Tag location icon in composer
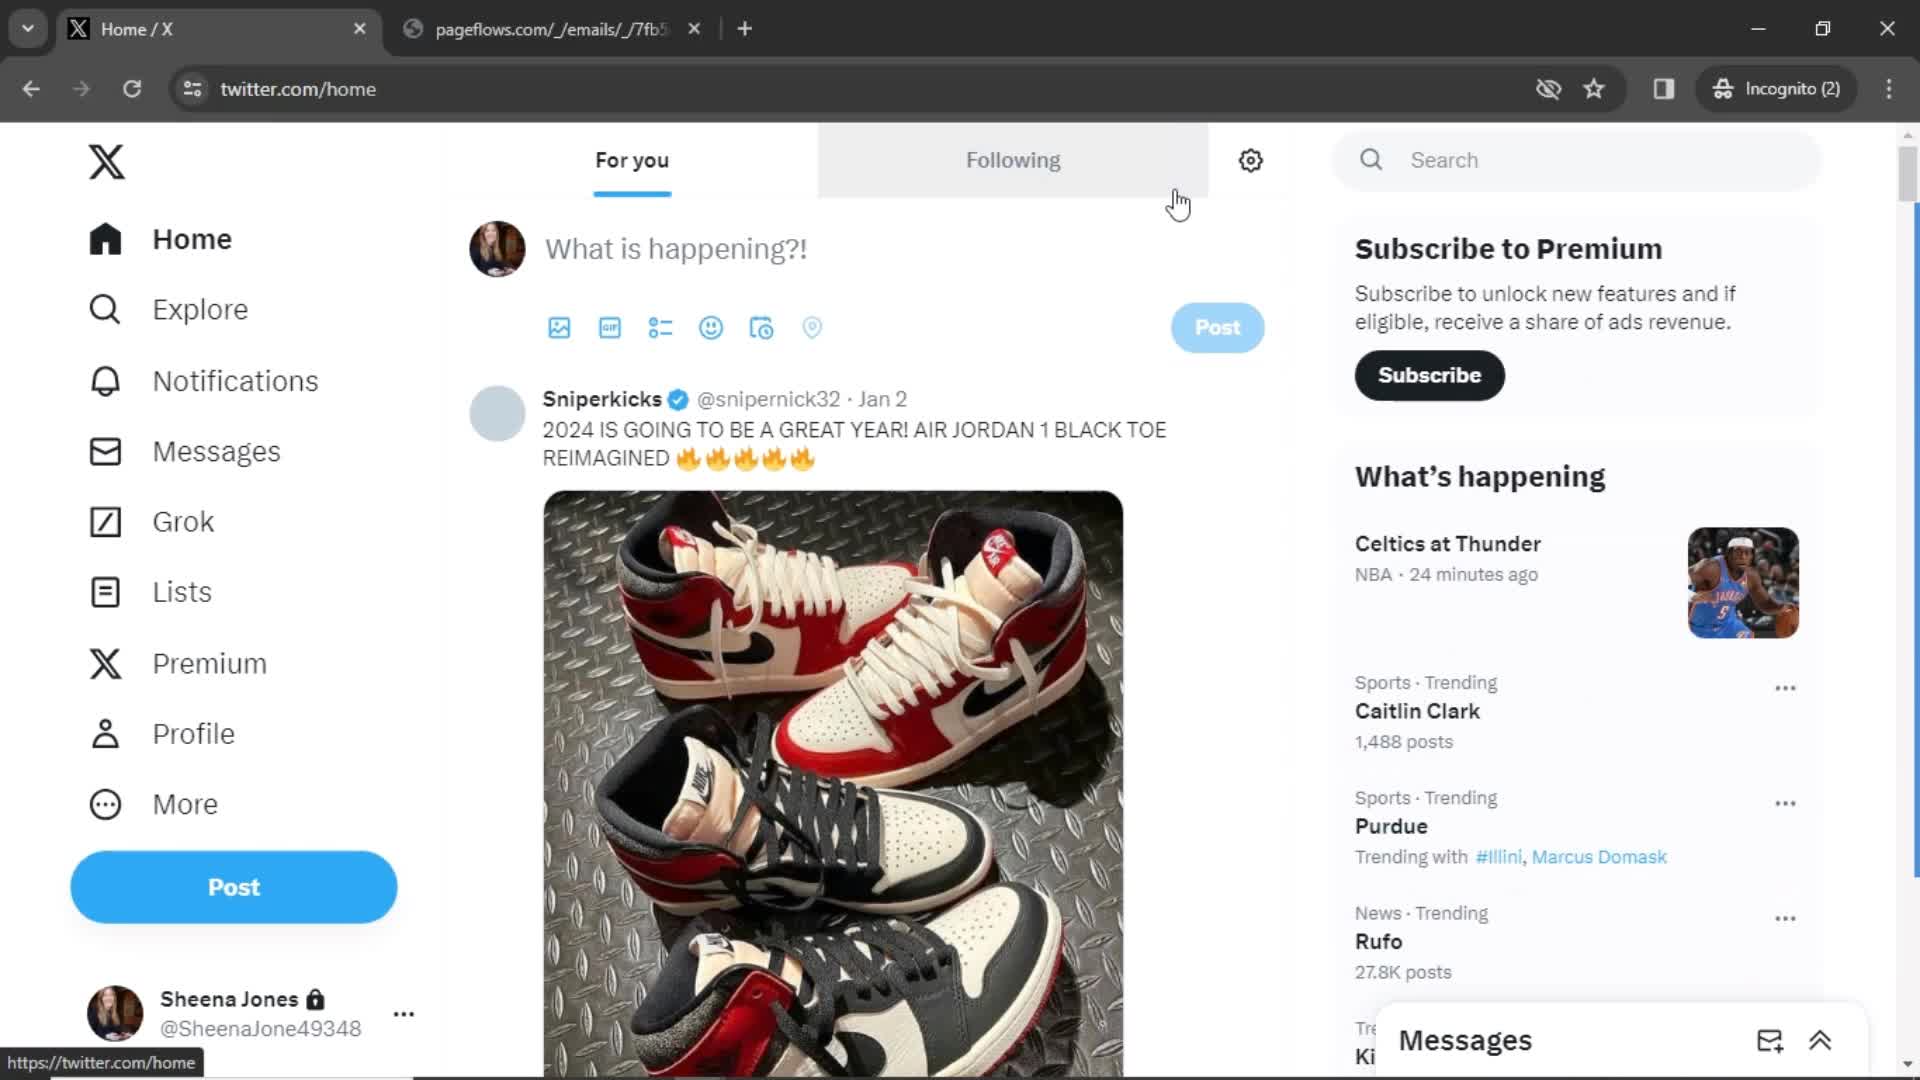Screen dimensions: 1920x1080 pos(812,328)
